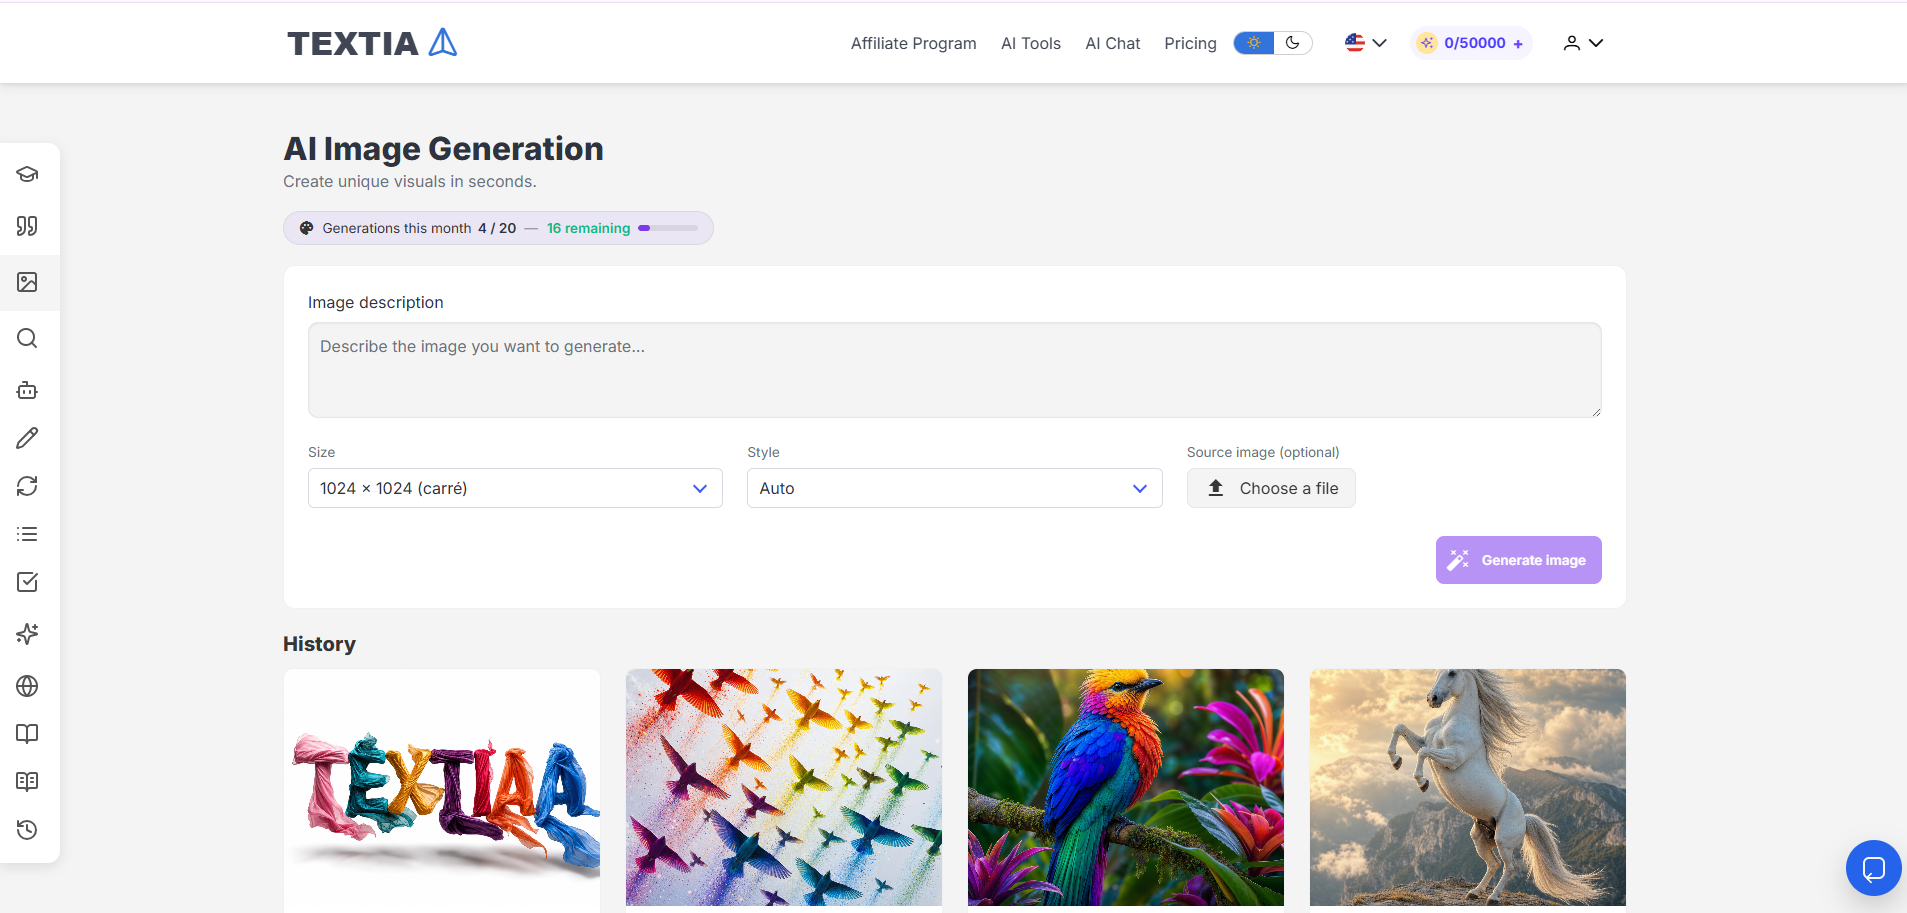
Task: Click the 'History' section heading
Action: 319,644
